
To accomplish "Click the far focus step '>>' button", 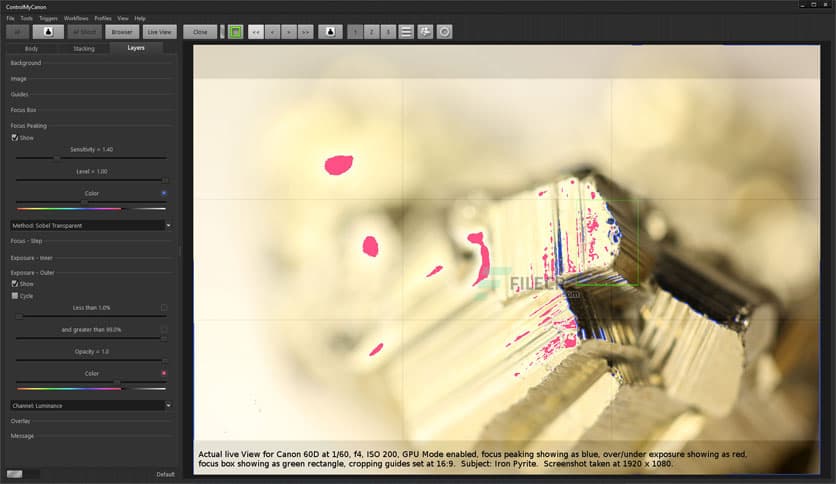I will pyautogui.click(x=306, y=32).
